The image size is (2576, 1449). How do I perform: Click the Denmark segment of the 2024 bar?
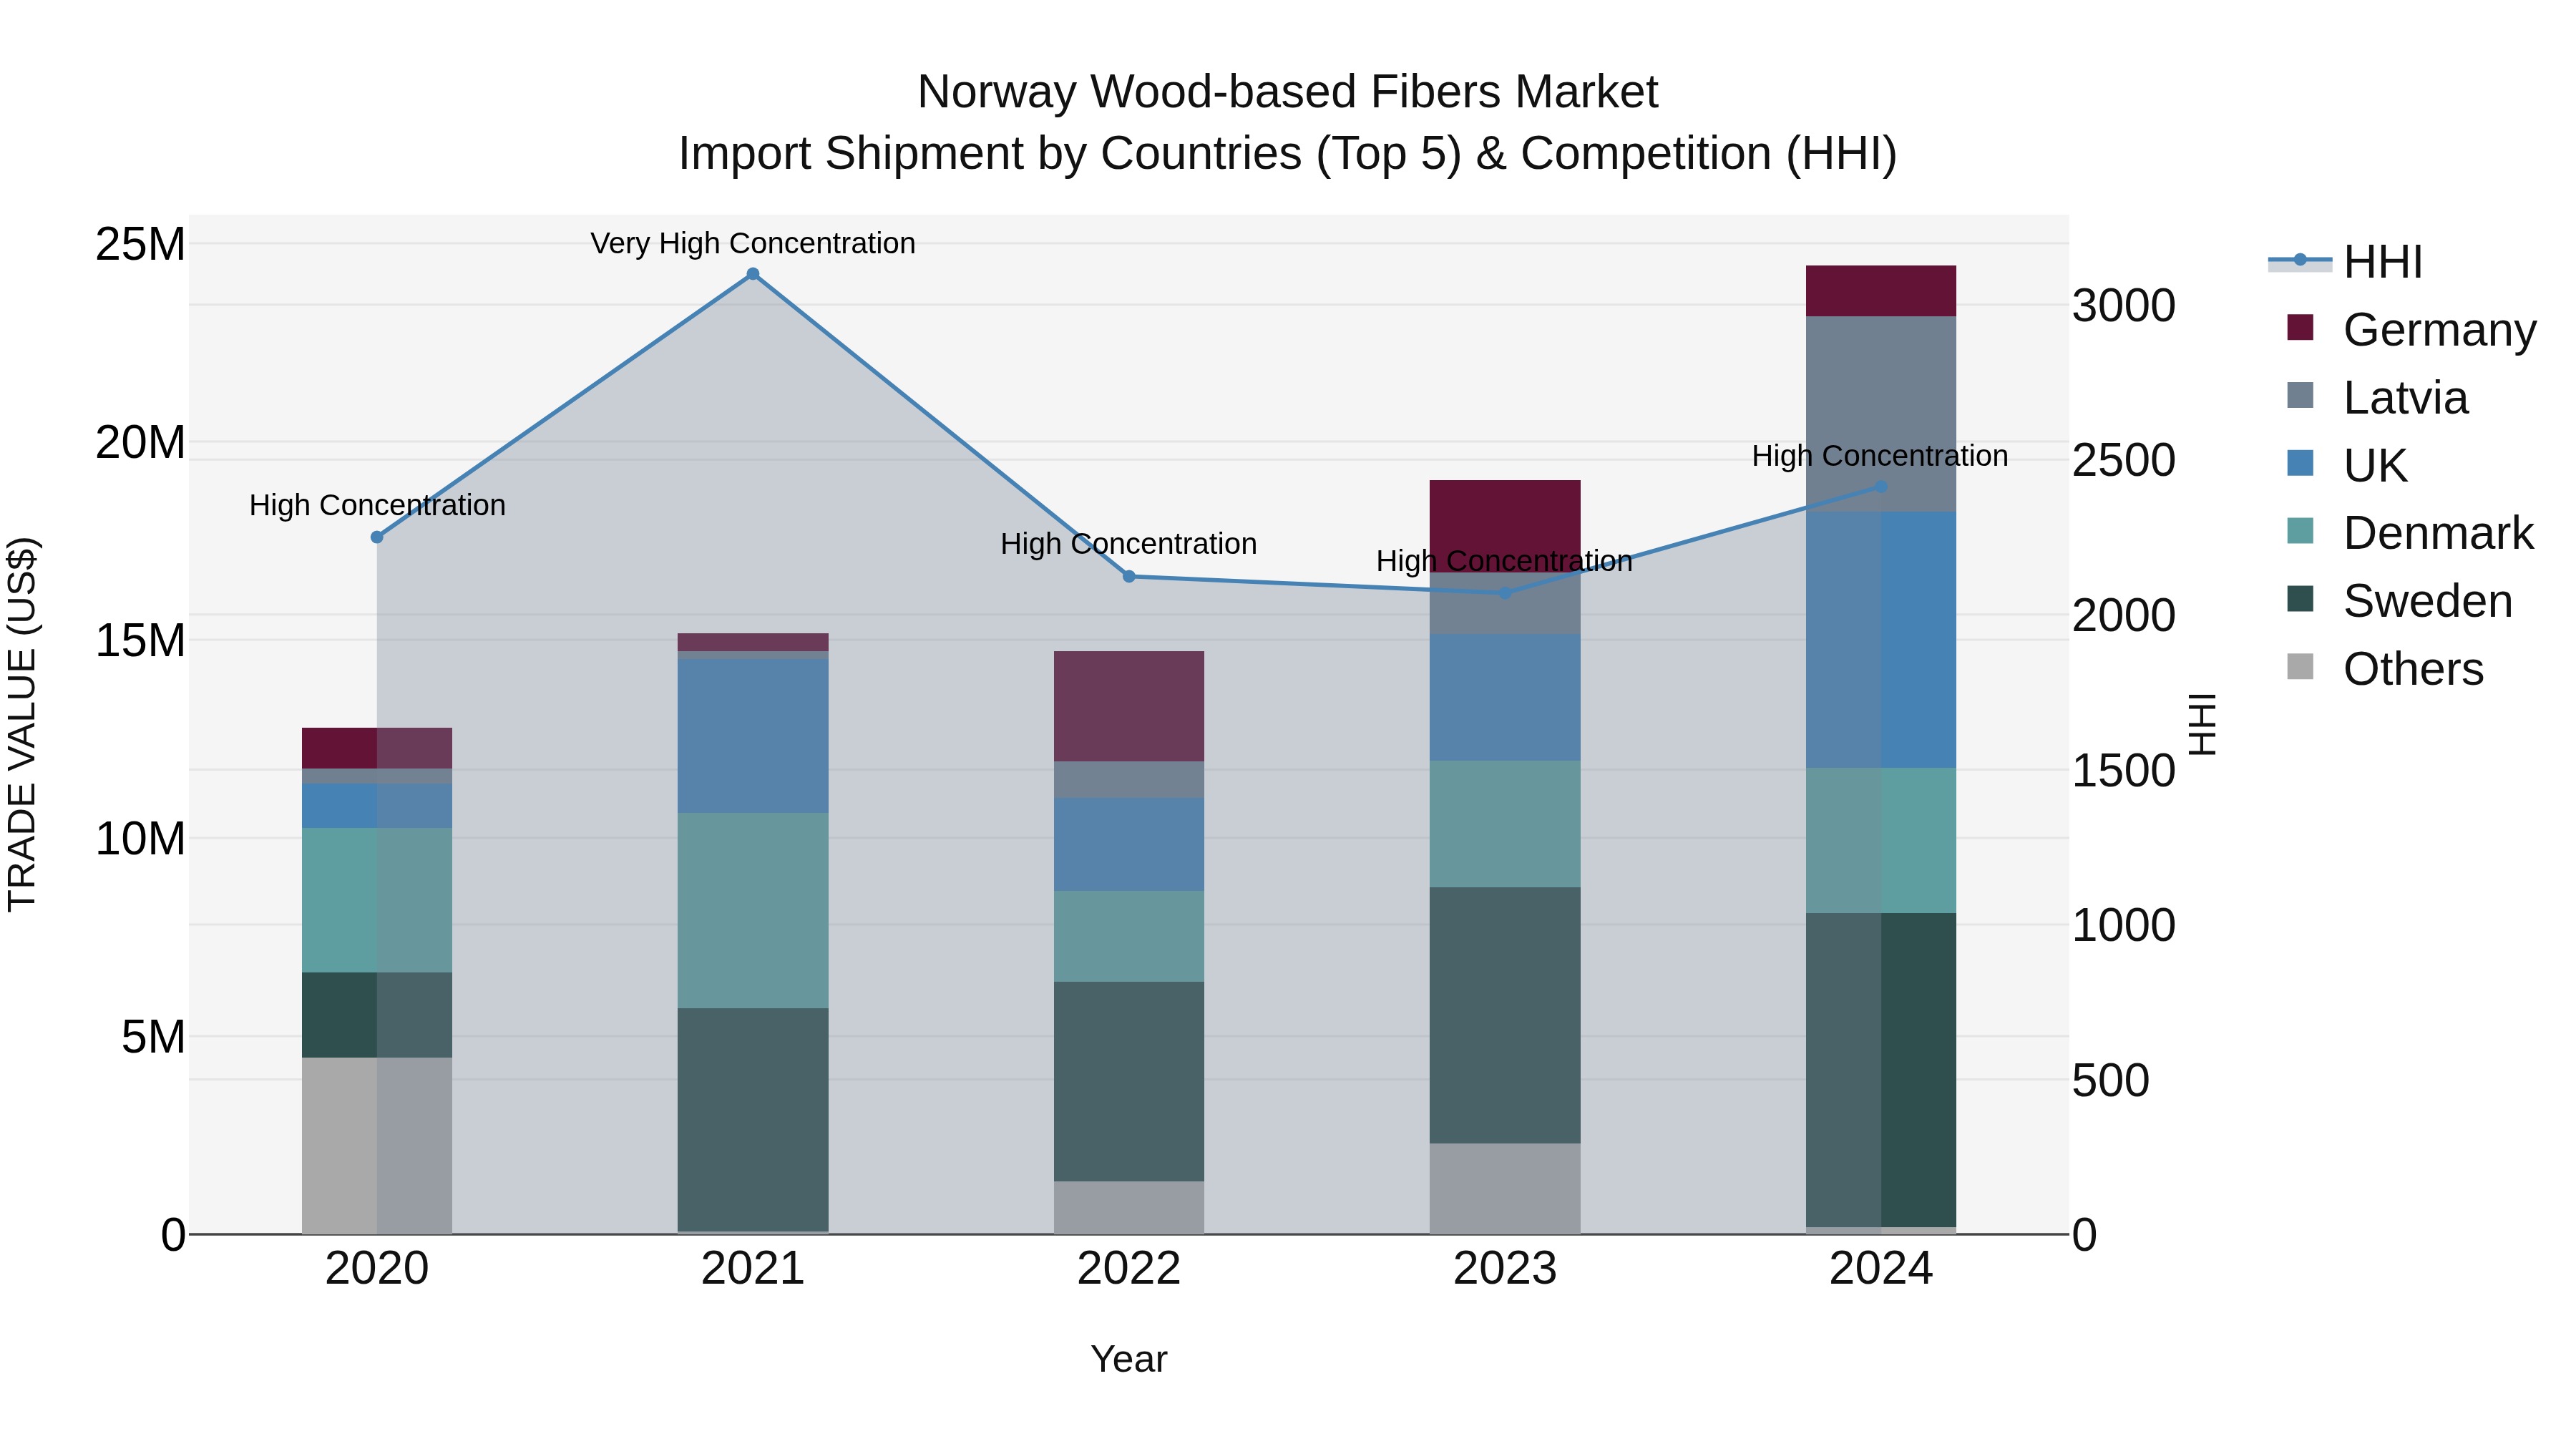pos(1881,841)
